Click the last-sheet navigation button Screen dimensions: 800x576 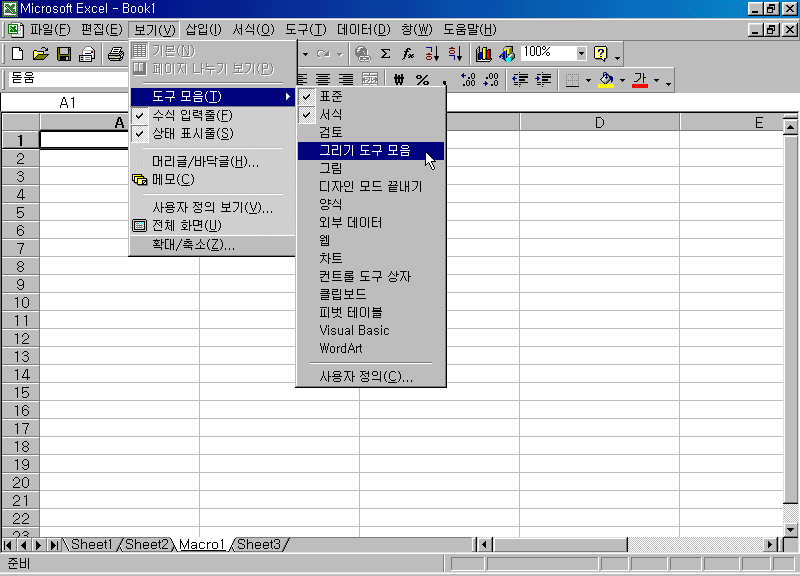[x=54, y=545]
